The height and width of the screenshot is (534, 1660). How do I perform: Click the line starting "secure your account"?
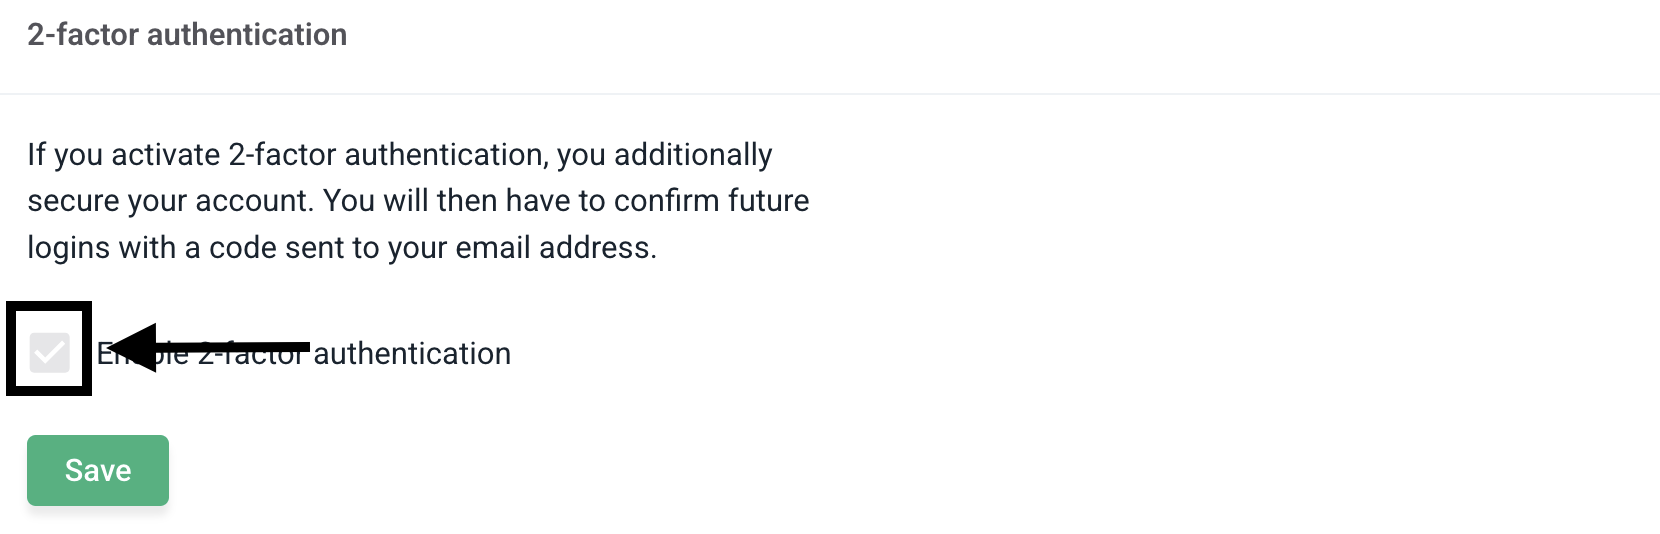pos(418,201)
